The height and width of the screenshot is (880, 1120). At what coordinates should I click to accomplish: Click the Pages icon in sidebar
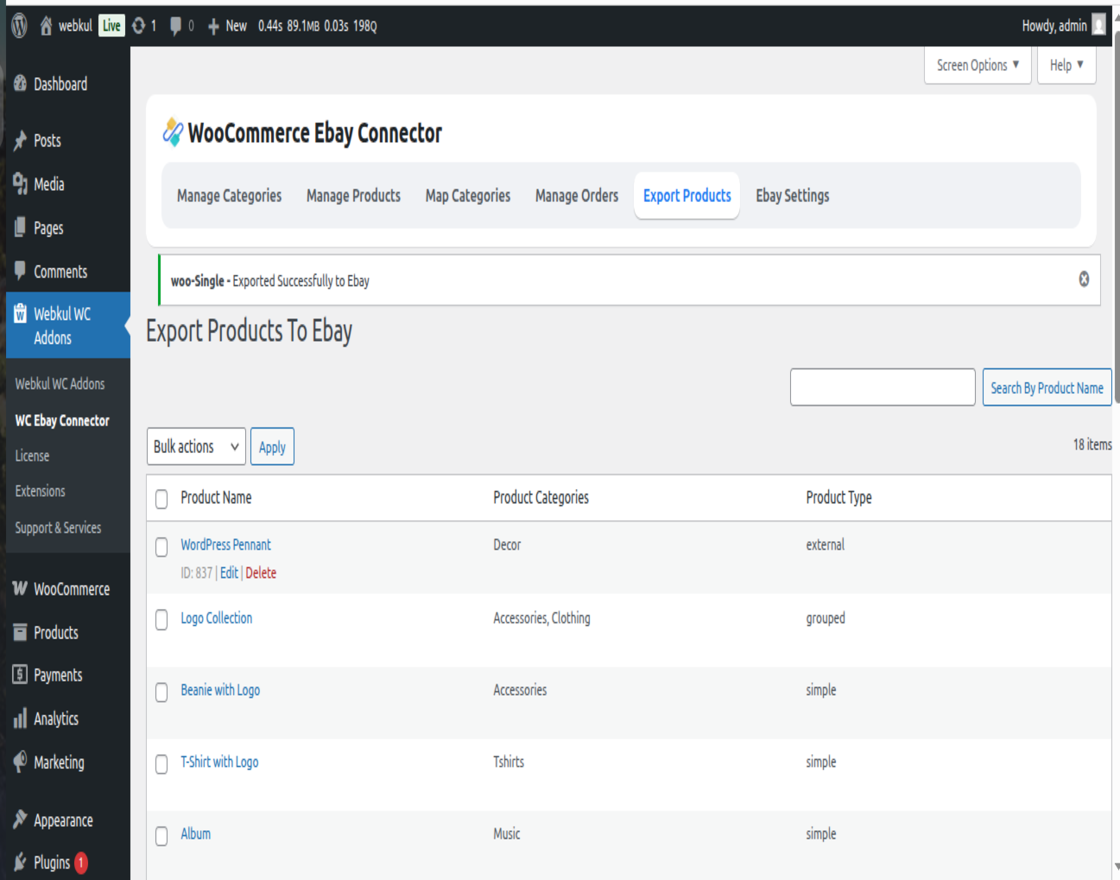click(x=20, y=227)
